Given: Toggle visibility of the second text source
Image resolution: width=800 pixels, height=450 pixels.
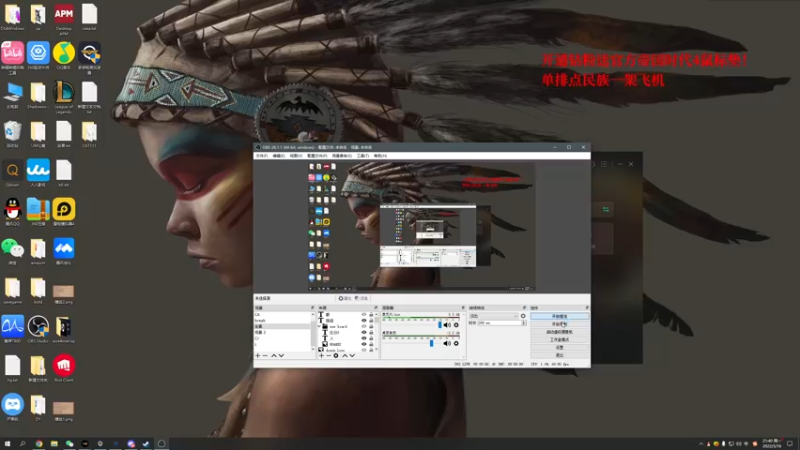Looking at the screenshot, I should [x=364, y=320].
